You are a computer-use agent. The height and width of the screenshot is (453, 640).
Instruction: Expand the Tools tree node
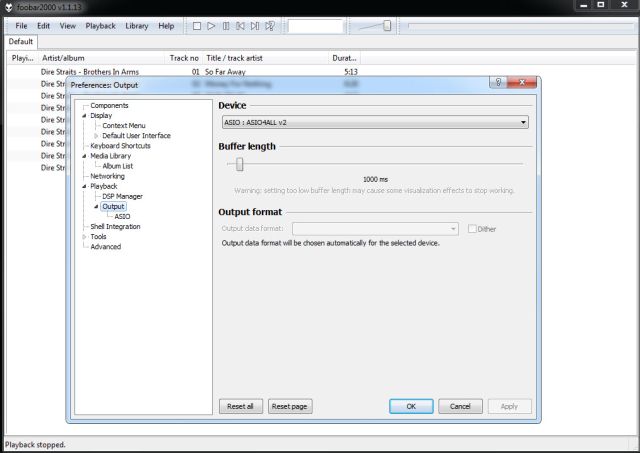pos(84,237)
